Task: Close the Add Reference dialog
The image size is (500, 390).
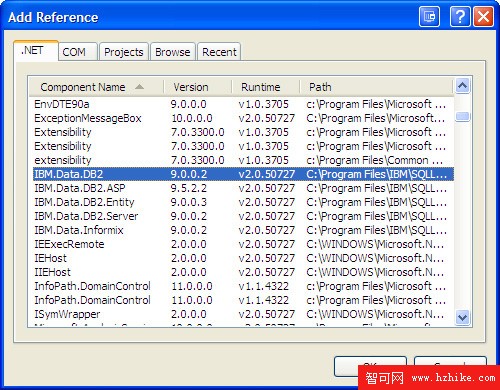Action: pyautogui.click(x=483, y=16)
